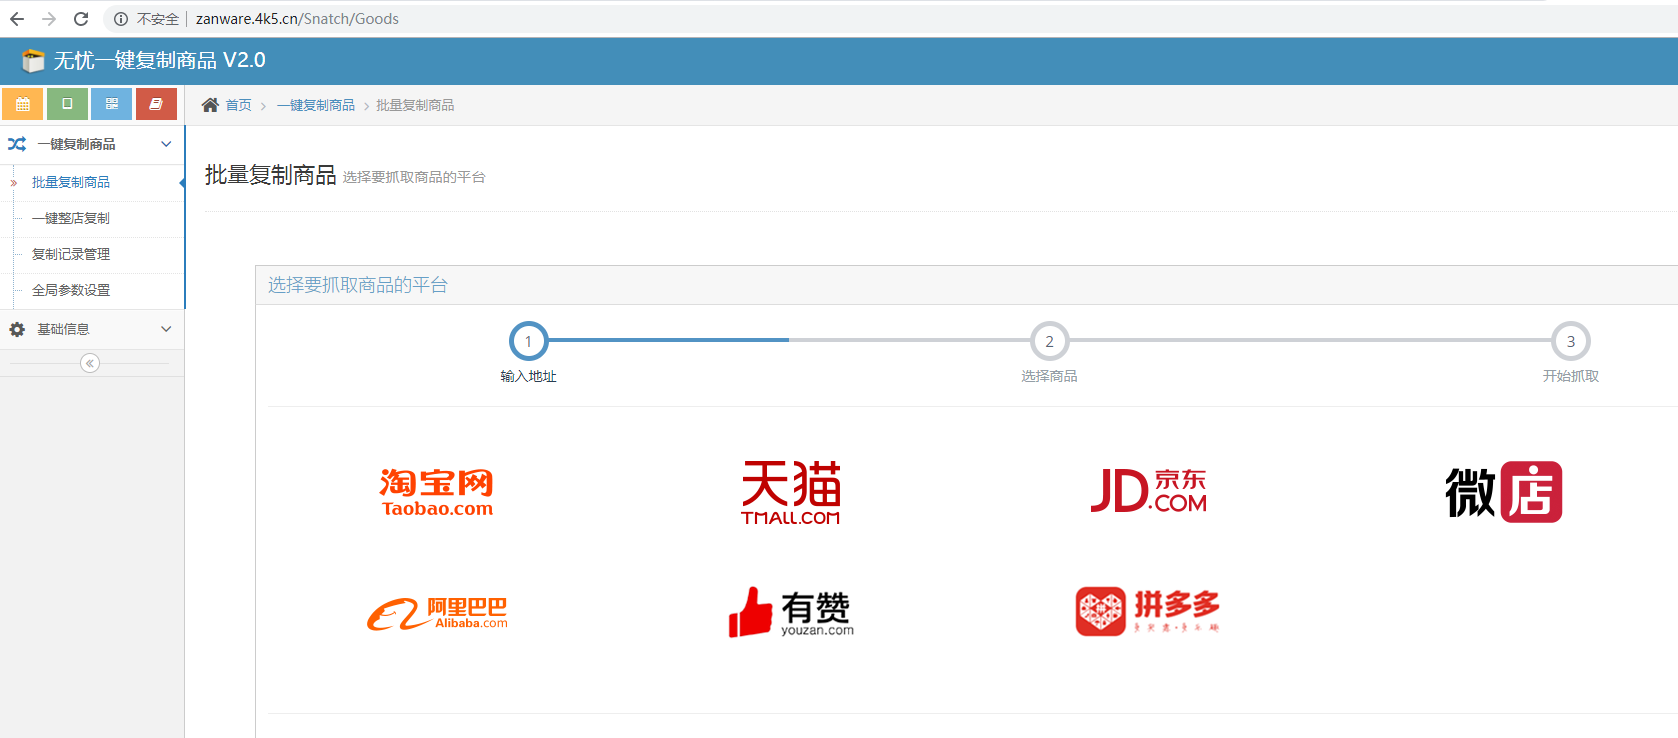Click the gear icon beside 基础信息

click(17, 329)
